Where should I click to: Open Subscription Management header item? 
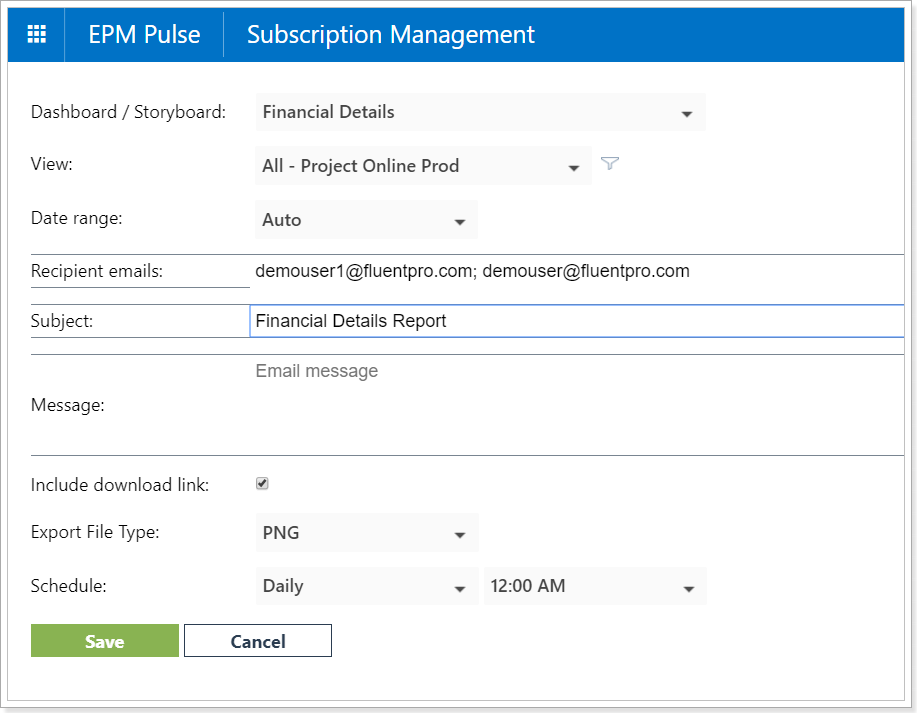click(x=391, y=35)
